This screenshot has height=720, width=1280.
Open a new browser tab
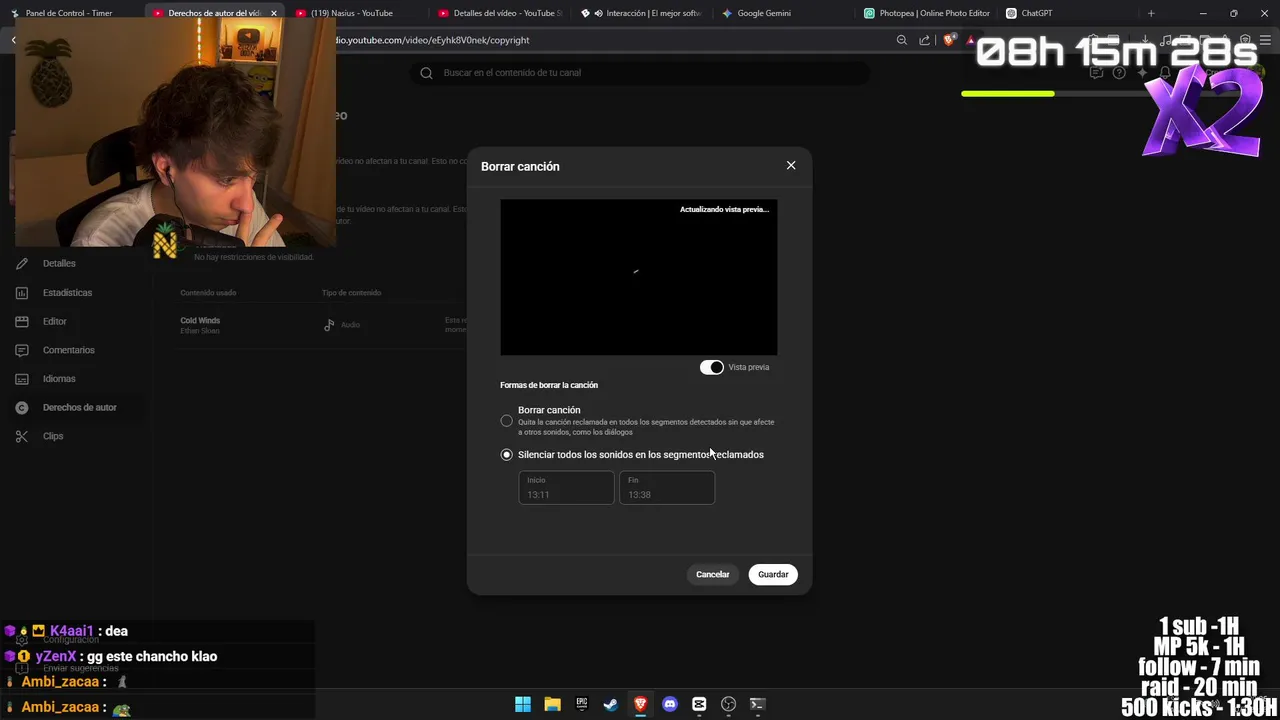pyautogui.click(x=1151, y=13)
